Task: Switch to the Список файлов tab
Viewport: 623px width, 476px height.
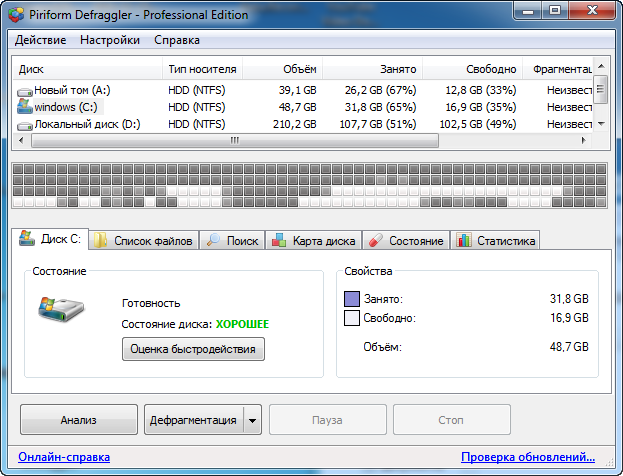Action: 143,240
